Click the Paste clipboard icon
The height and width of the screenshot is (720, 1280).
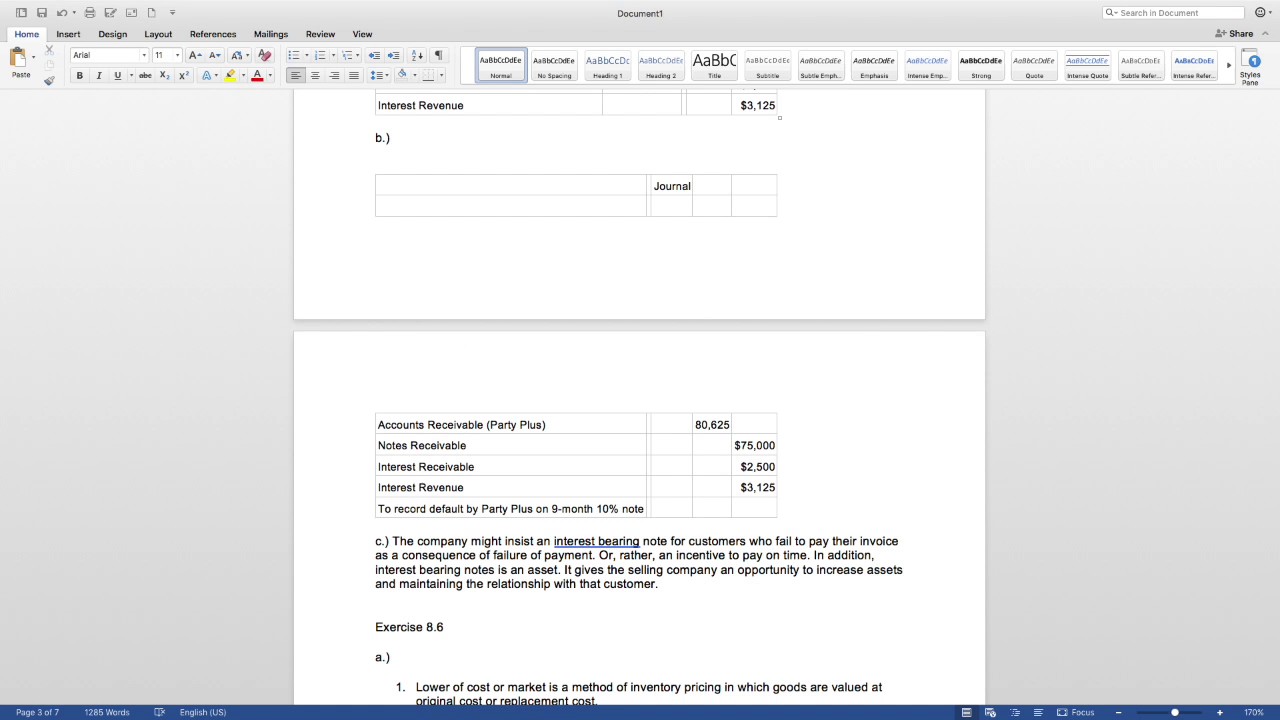click(19, 58)
